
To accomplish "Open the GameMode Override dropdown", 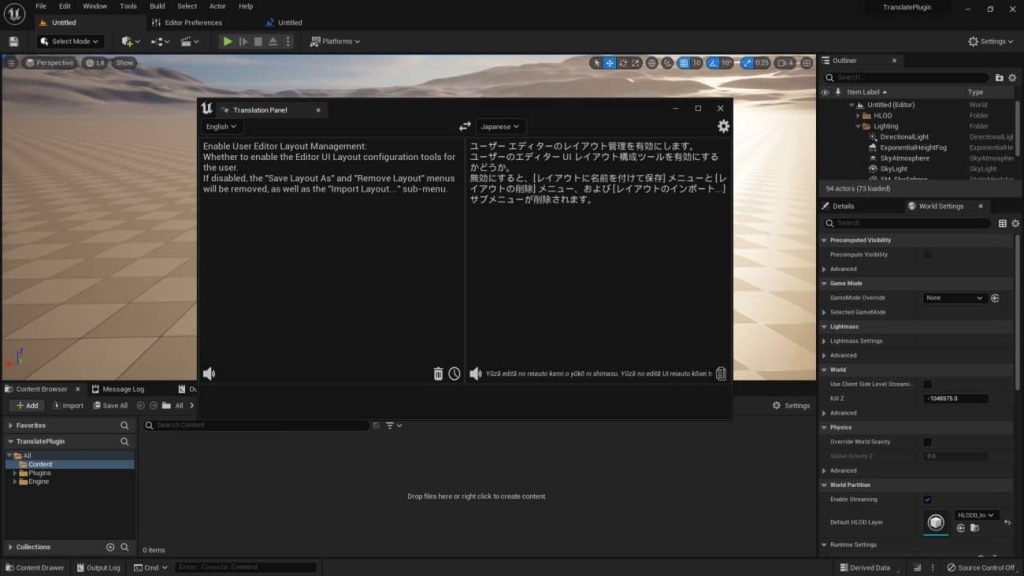I will coord(954,298).
